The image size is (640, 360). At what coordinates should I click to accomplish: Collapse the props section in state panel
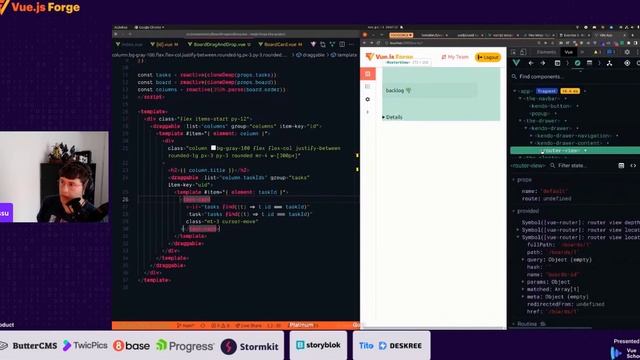click(x=514, y=180)
